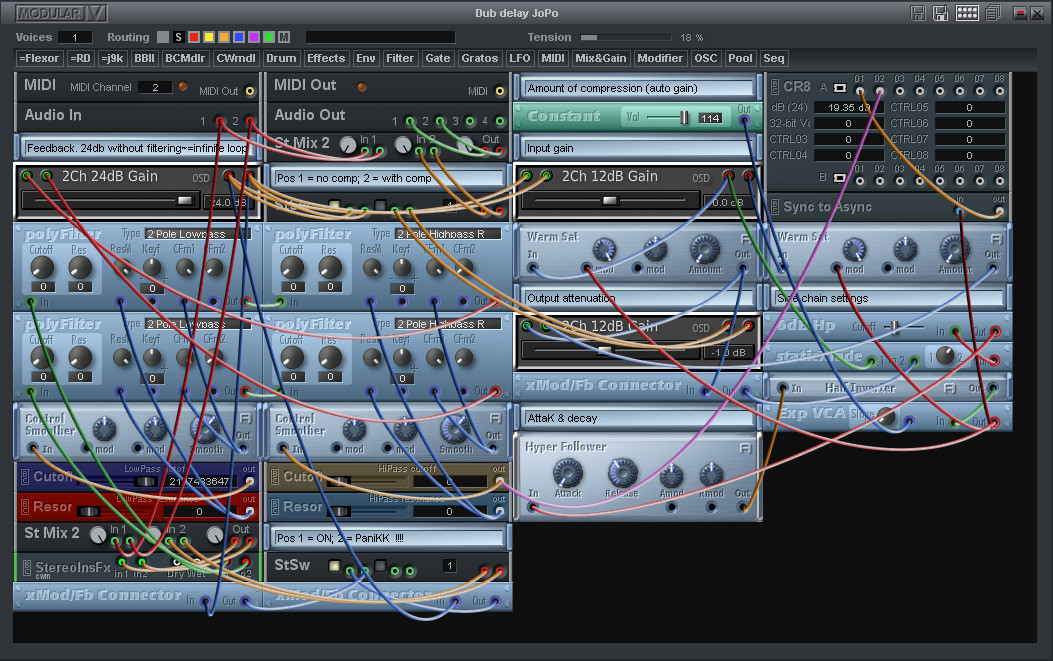Click Audio In jack number 1

pyautogui.click(x=220, y=121)
